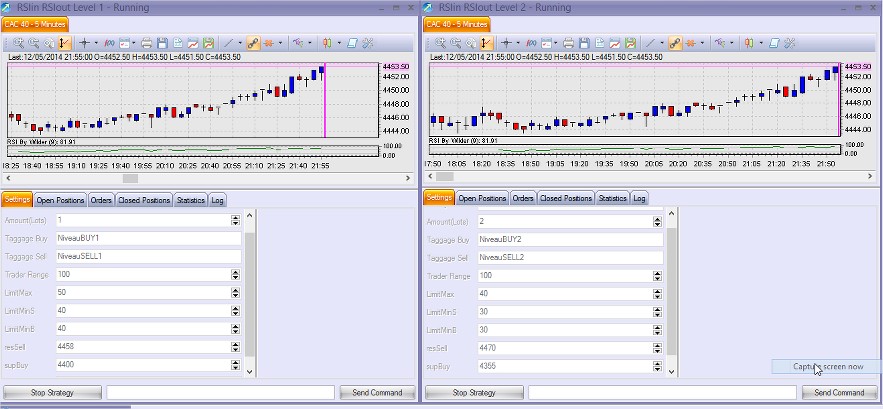Click the Capture screen now button
This screenshot has height=409, width=883.
tap(828, 367)
